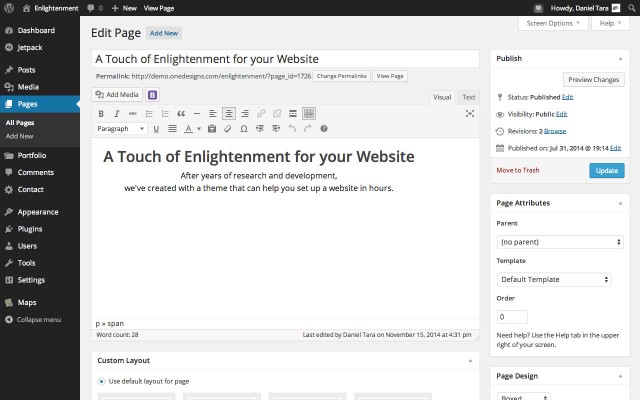Click the Move to Trash link

tap(517, 171)
